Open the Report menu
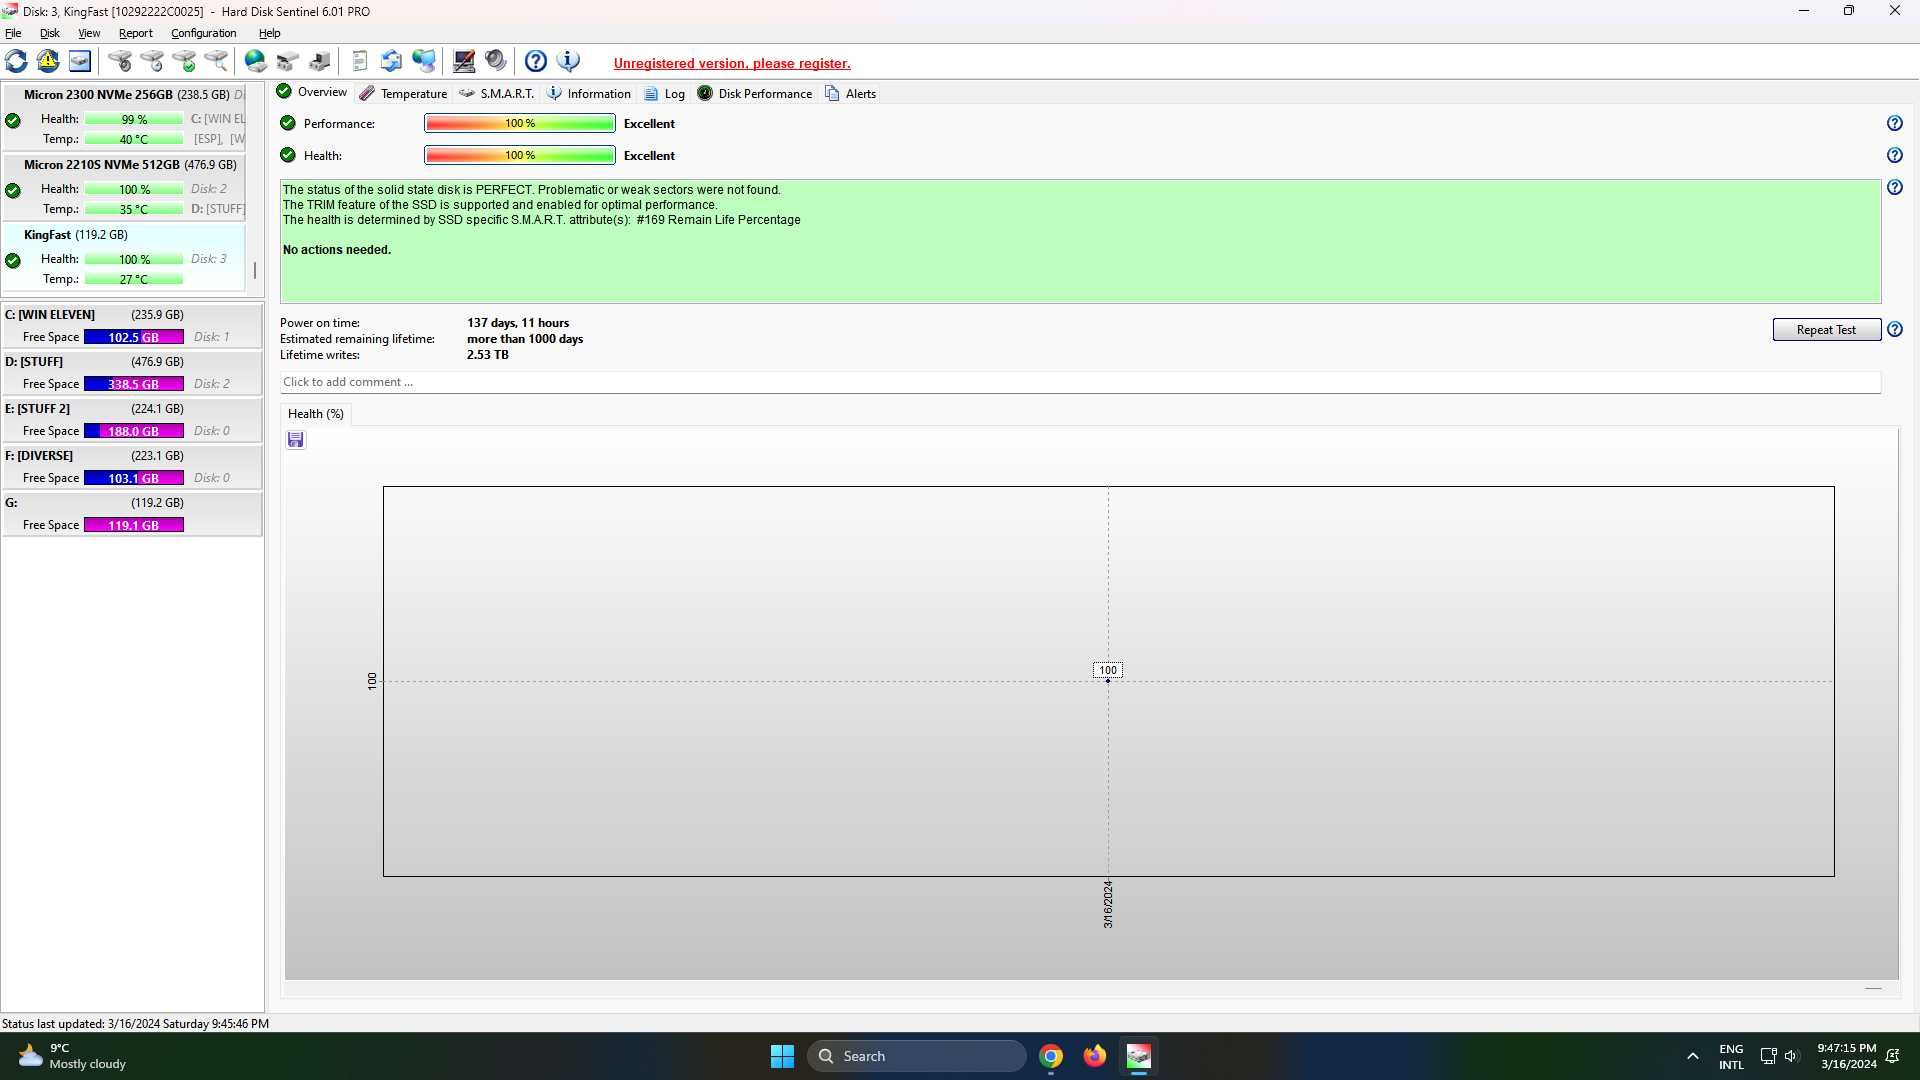Image resolution: width=1920 pixels, height=1080 pixels. point(135,33)
